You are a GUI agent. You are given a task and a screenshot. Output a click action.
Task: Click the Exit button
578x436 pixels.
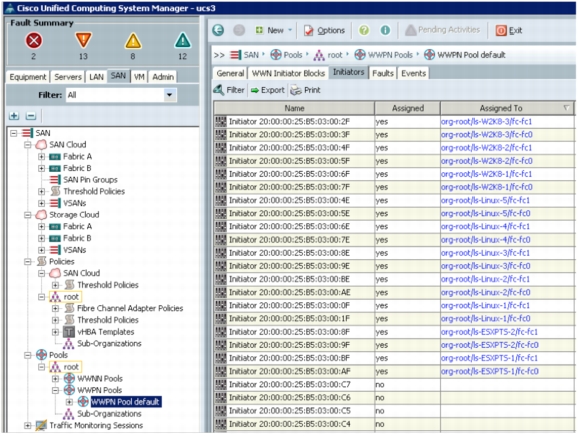pos(509,30)
